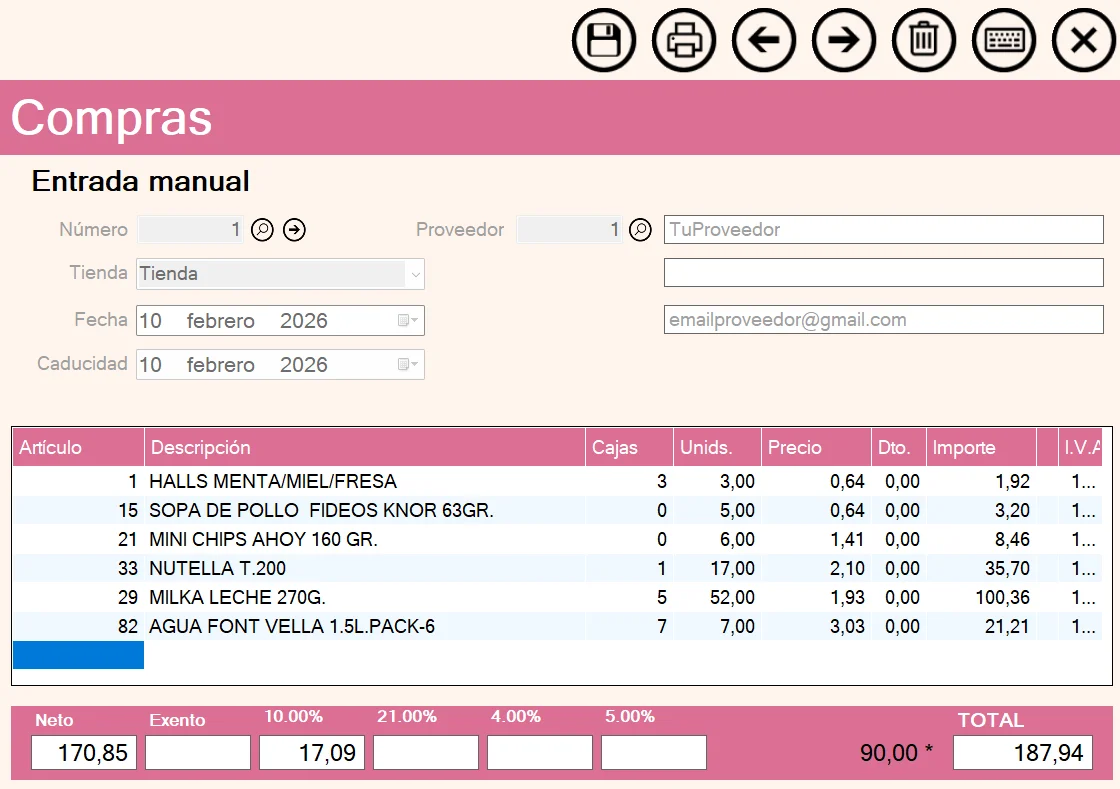Click the emailproveedor@gmail.com field

pos(883,320)
